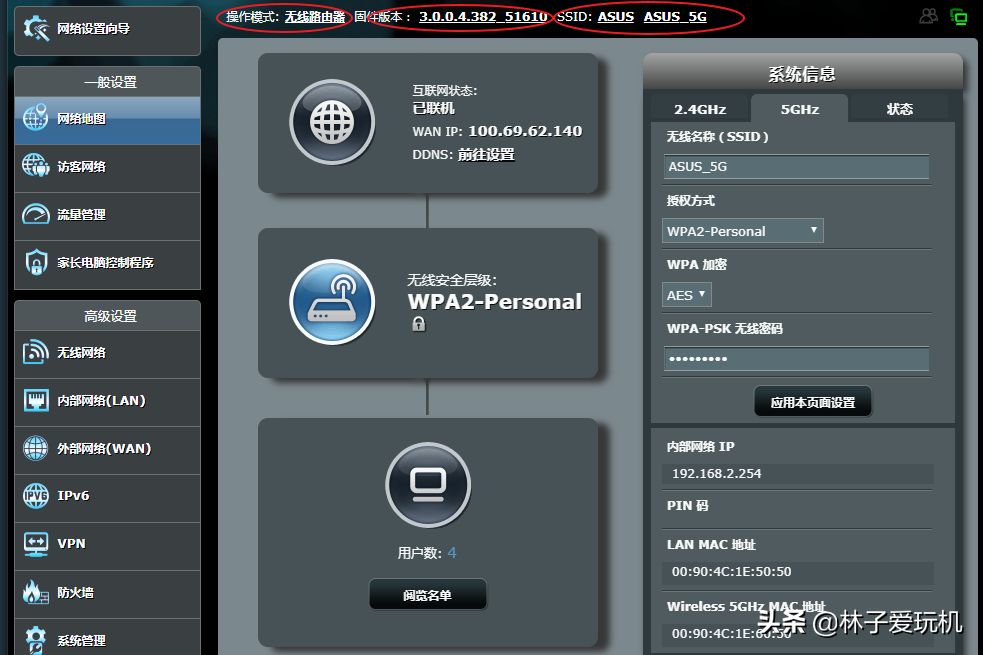Open the IPv6 menu label
Image resolution: width=983 pixels, height=655 pixels.
(73, 496)
